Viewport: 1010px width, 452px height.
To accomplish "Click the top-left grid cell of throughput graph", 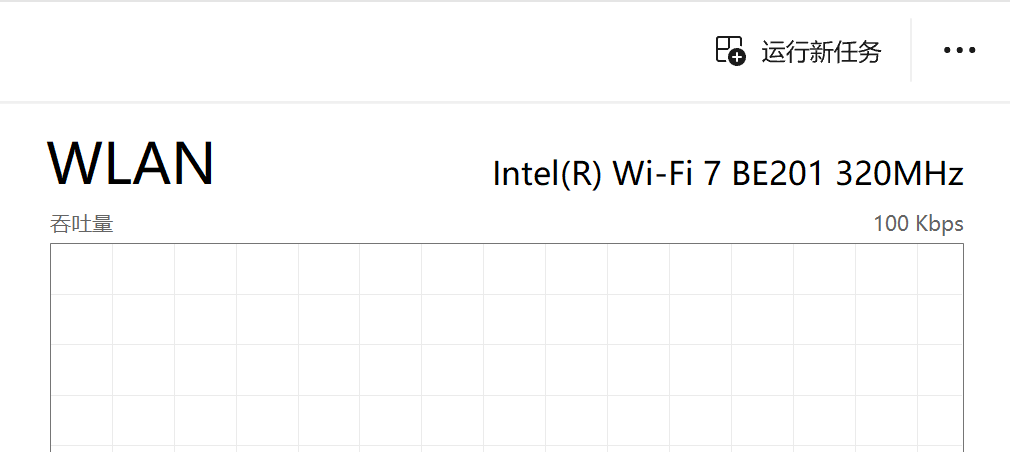I will [x=82, y=269].
